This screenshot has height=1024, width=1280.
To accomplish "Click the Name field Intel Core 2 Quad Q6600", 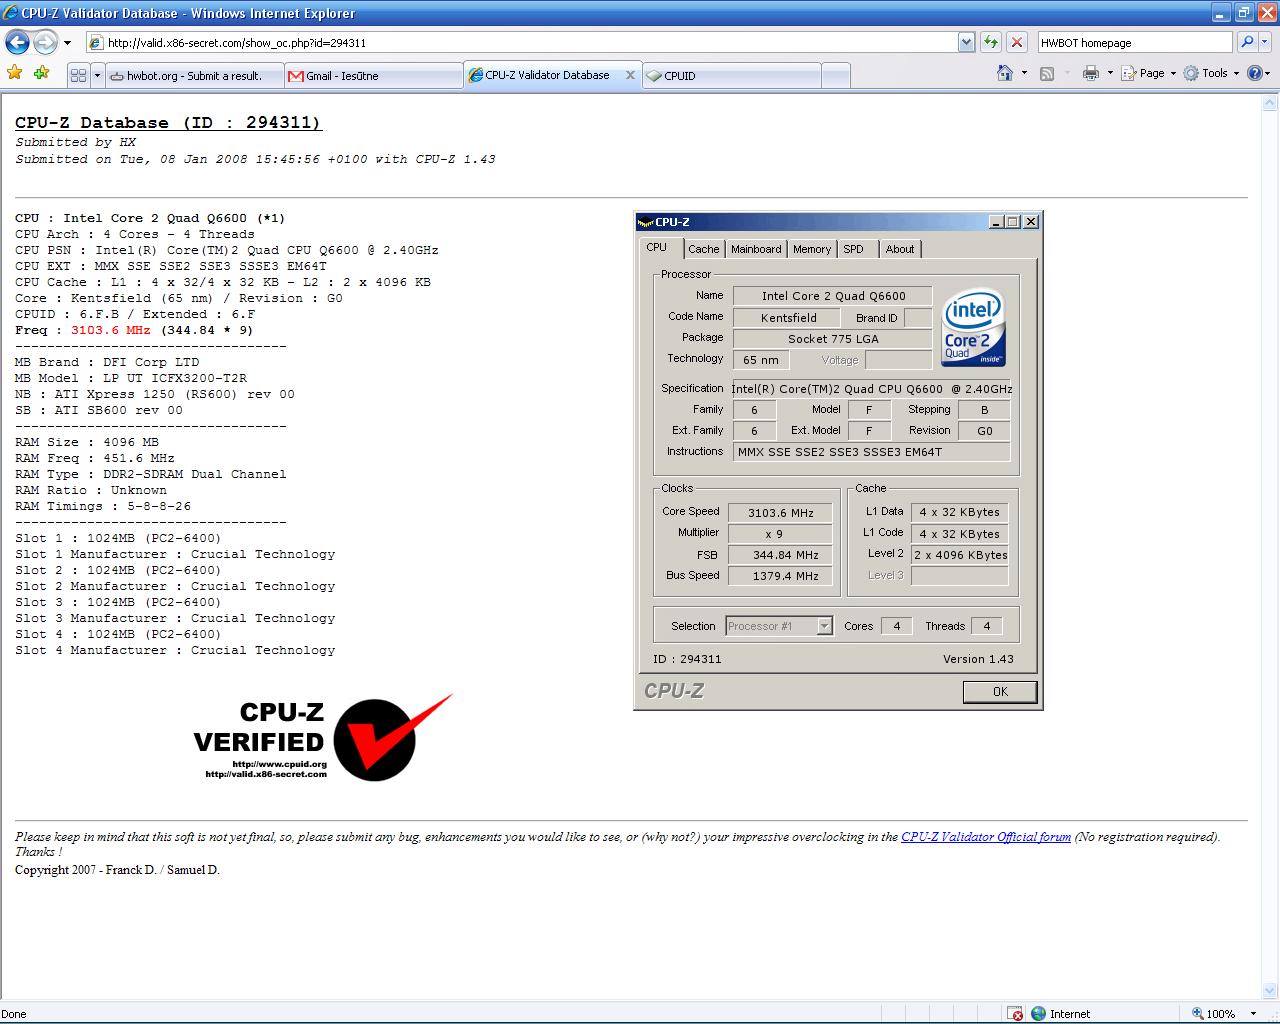I will [833, 296].
